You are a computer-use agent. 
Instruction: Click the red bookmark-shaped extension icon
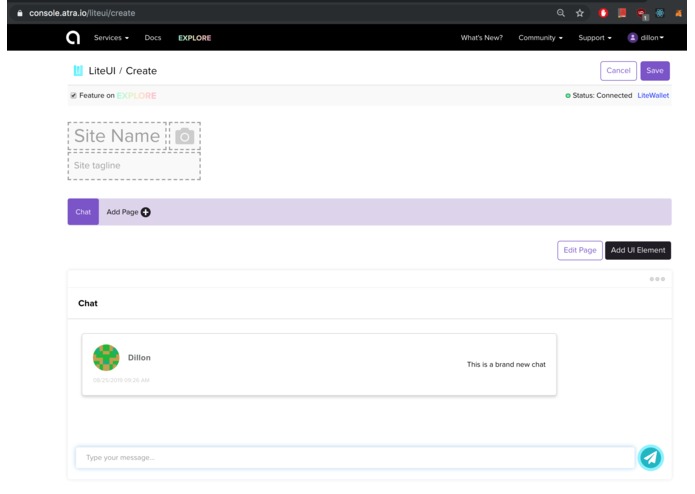coord(622,13)
